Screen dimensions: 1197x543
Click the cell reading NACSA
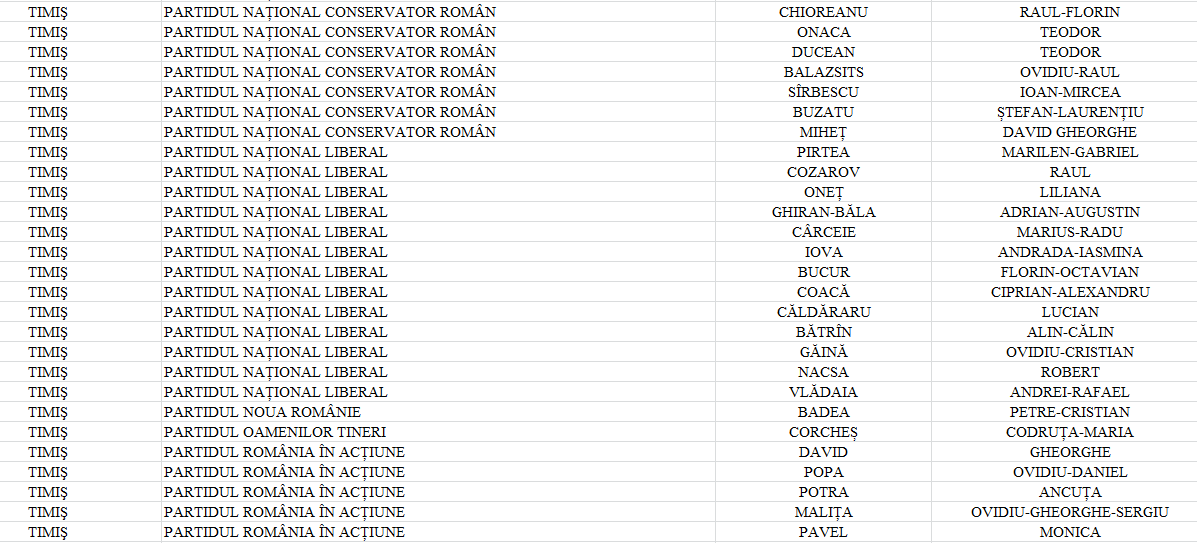pos(823,372)
